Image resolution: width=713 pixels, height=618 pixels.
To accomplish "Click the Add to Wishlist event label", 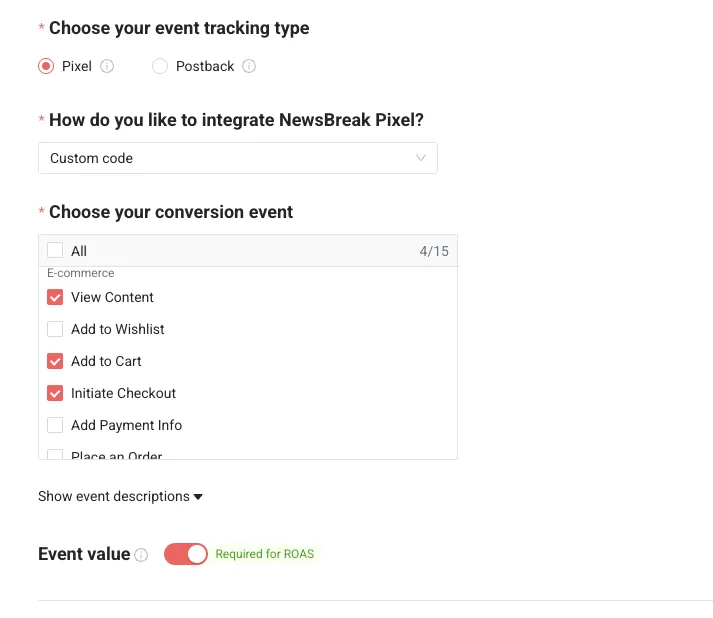I will pyautogui.click(x=117, y=329).
